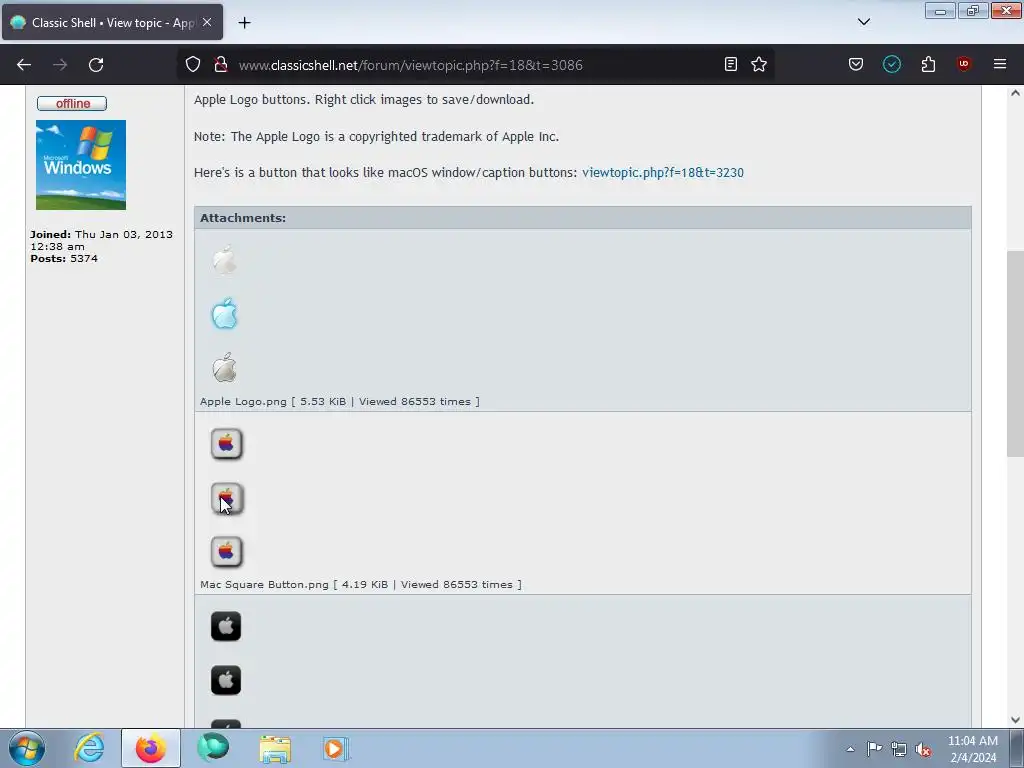Bookmark this page with the star icon
Image resolution: width=1024 pixels, height=768 pixels.
click(x=759, y=64)
